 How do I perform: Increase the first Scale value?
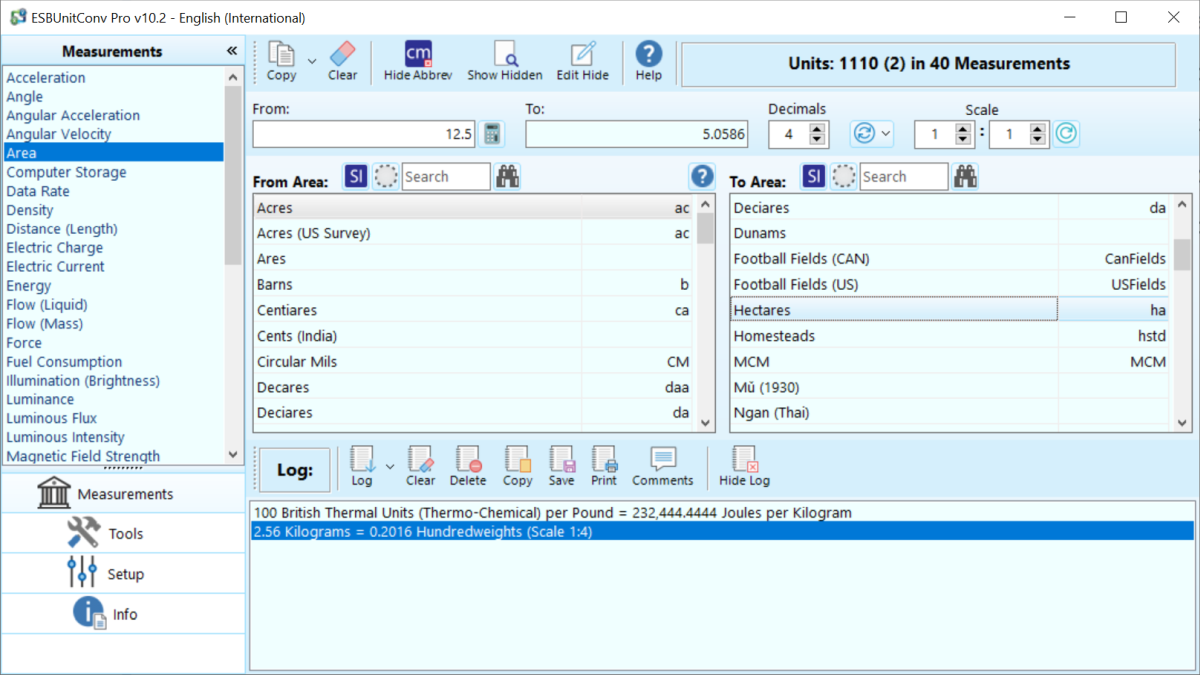point(963,128)
